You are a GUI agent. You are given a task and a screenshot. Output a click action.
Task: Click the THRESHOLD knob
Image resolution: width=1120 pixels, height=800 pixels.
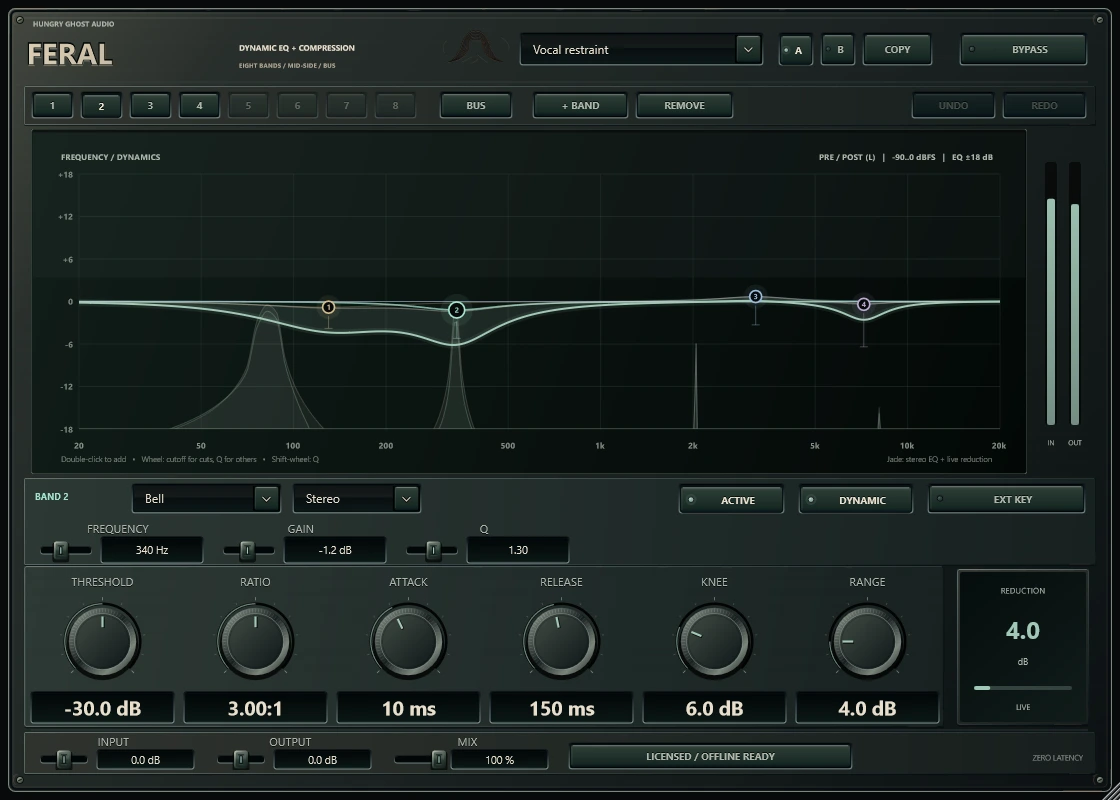pyautogui.click(x=102, y=641)
